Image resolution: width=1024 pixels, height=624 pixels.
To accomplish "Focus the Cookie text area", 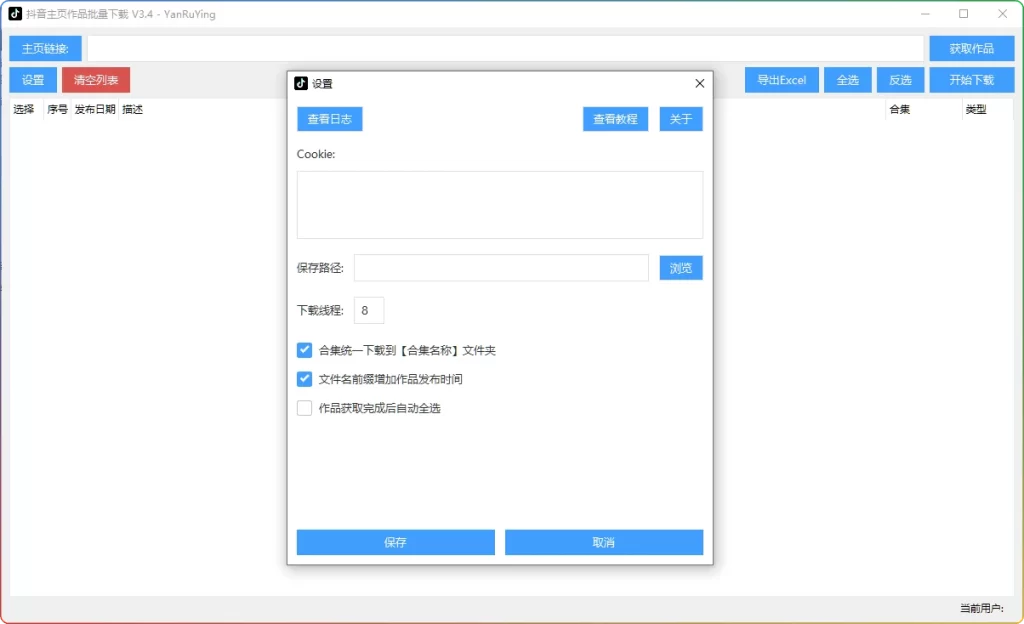I will (x=500, y=205).
